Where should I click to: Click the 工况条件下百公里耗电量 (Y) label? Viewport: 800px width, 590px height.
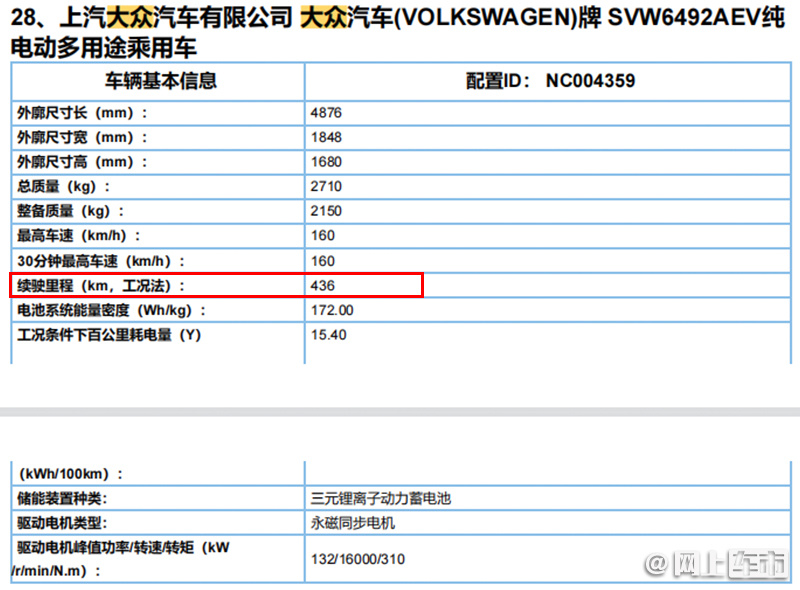click(x=109, y=335)
